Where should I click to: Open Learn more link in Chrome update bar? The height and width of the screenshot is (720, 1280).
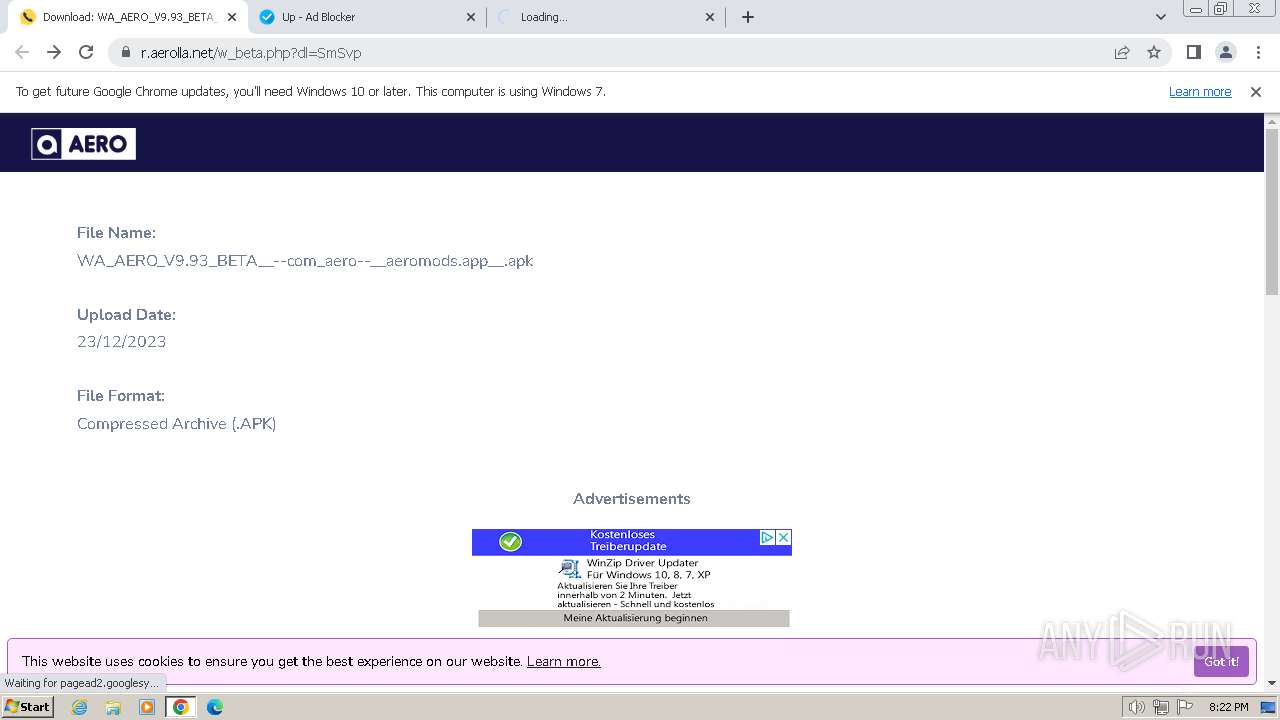[x=1200, y=92]
